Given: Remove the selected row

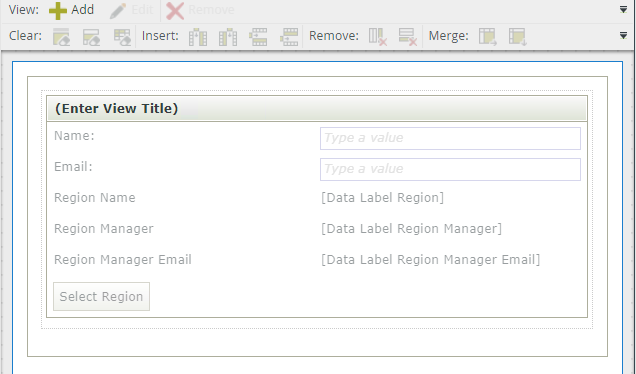Looking at the screenshot, I should (x=408, y=37).
